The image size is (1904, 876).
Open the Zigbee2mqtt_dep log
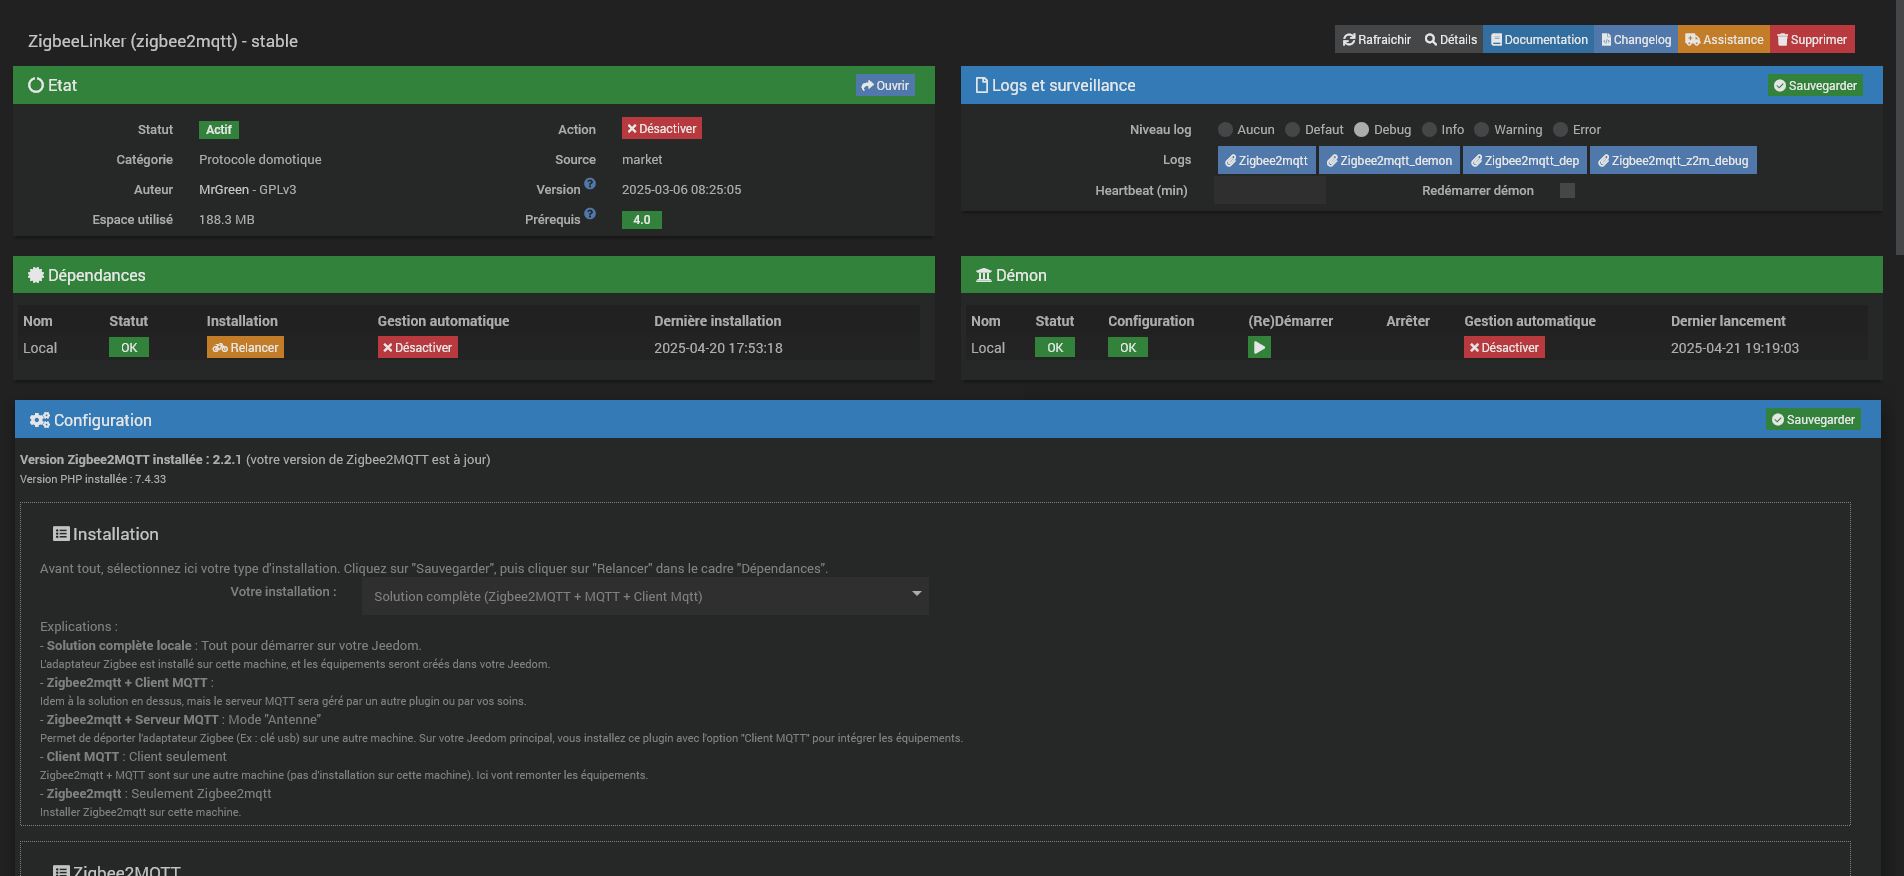click(1525, 161)
